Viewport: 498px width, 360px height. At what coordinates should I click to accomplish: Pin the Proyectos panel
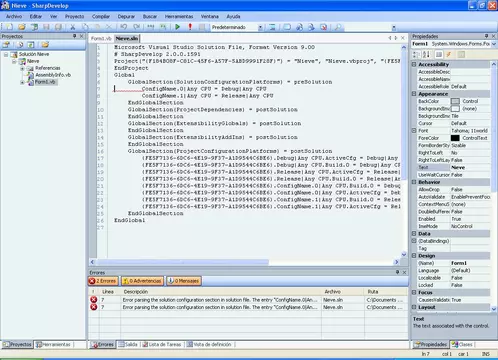[x=75, y=36]
